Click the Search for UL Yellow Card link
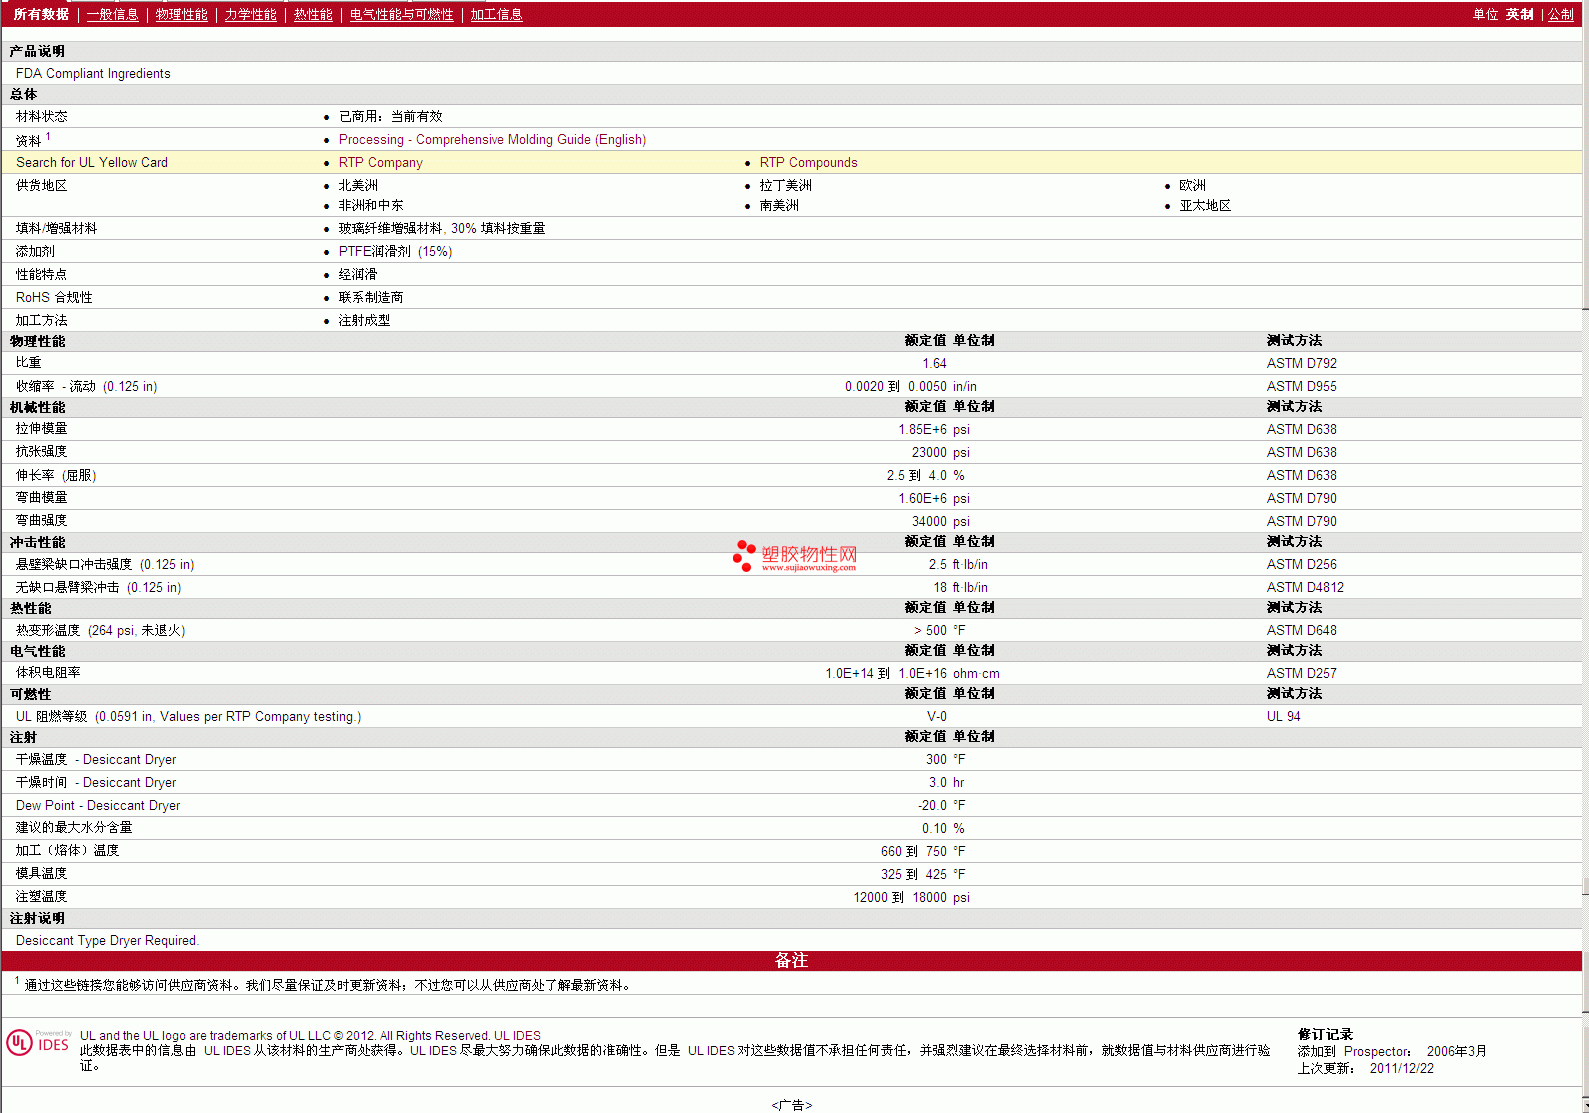This screenshot has height=1113, width=1589. [92, 163]
